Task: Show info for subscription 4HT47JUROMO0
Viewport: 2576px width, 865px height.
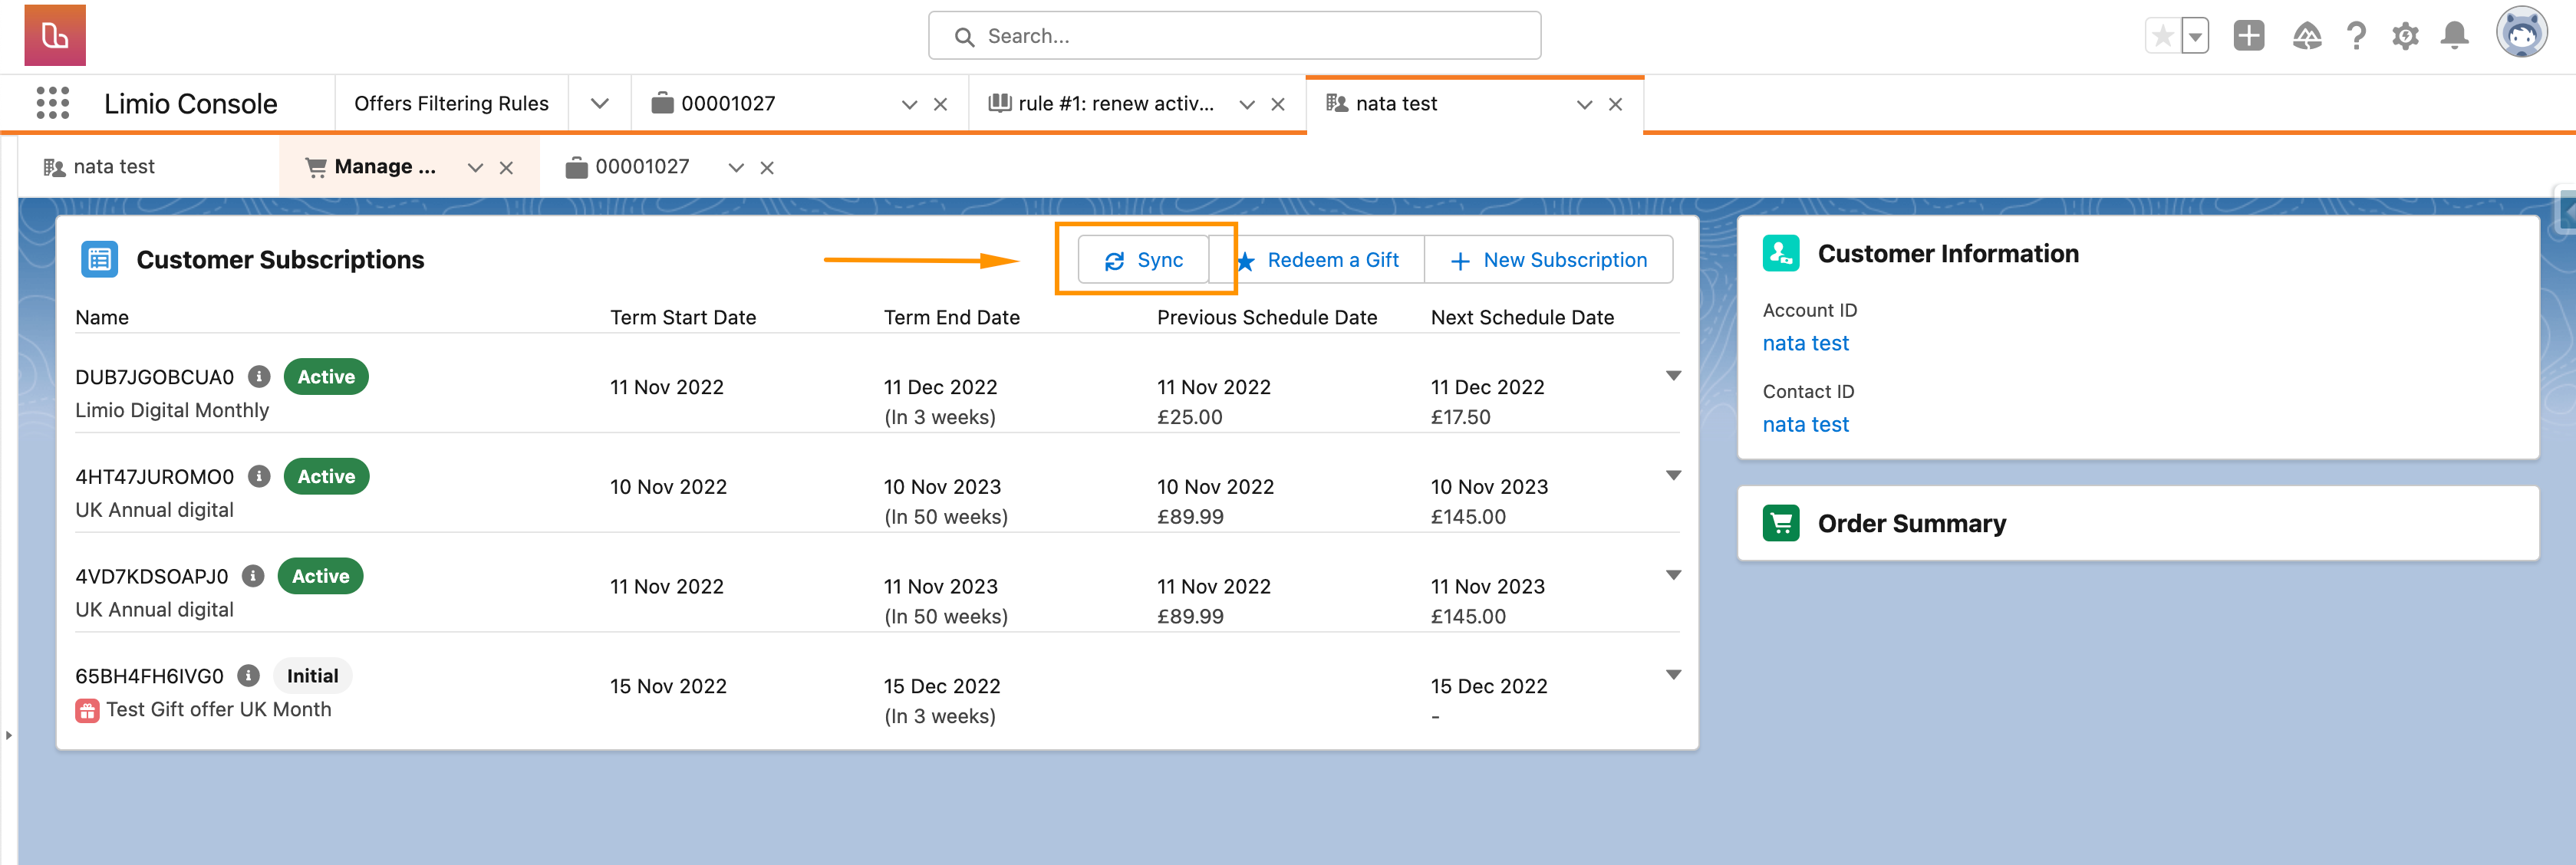Action: 259,476
